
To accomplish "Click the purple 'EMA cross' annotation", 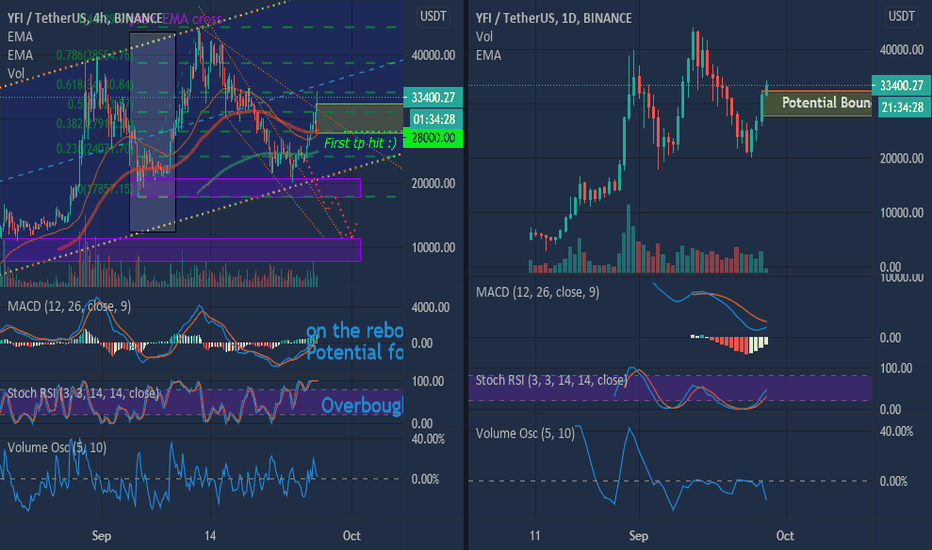I will [191, 19].
